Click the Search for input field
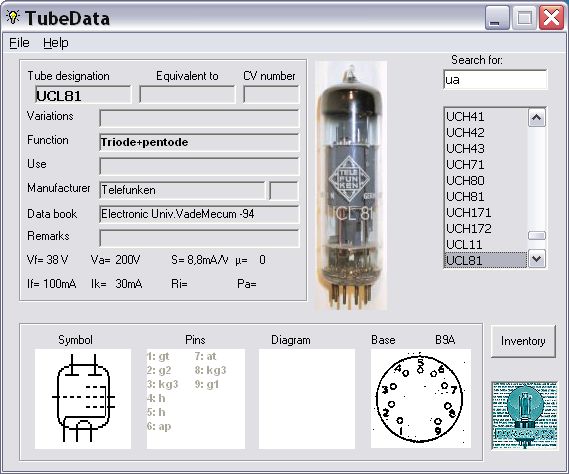 point(495,79)
